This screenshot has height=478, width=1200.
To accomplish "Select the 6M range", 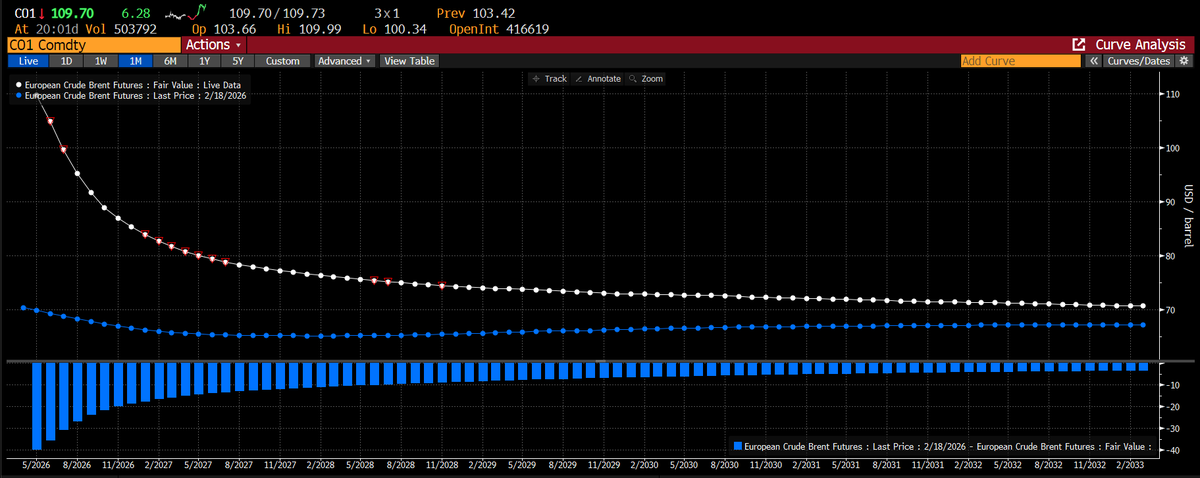I will click(x=169, y=61).
